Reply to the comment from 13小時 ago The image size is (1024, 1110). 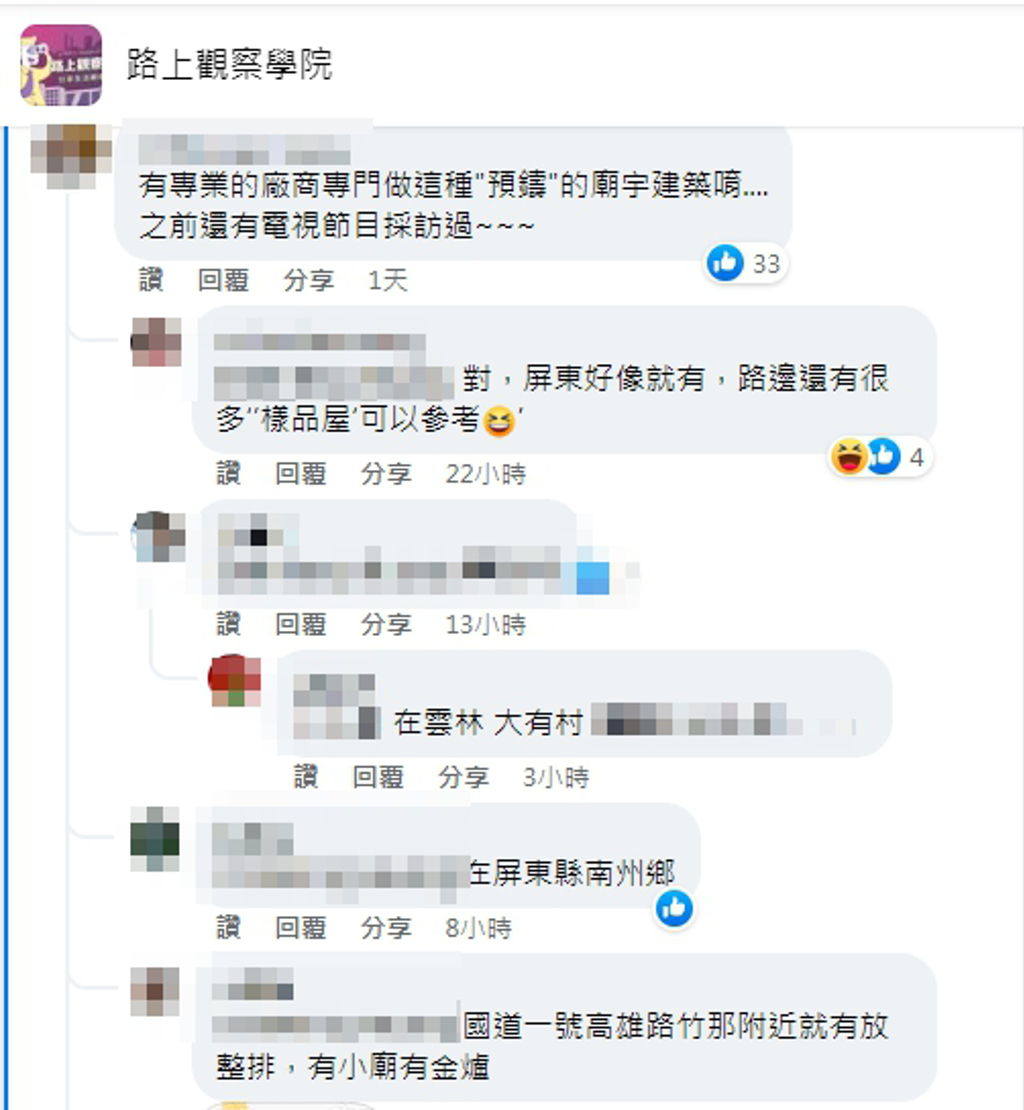coord(301,624)
